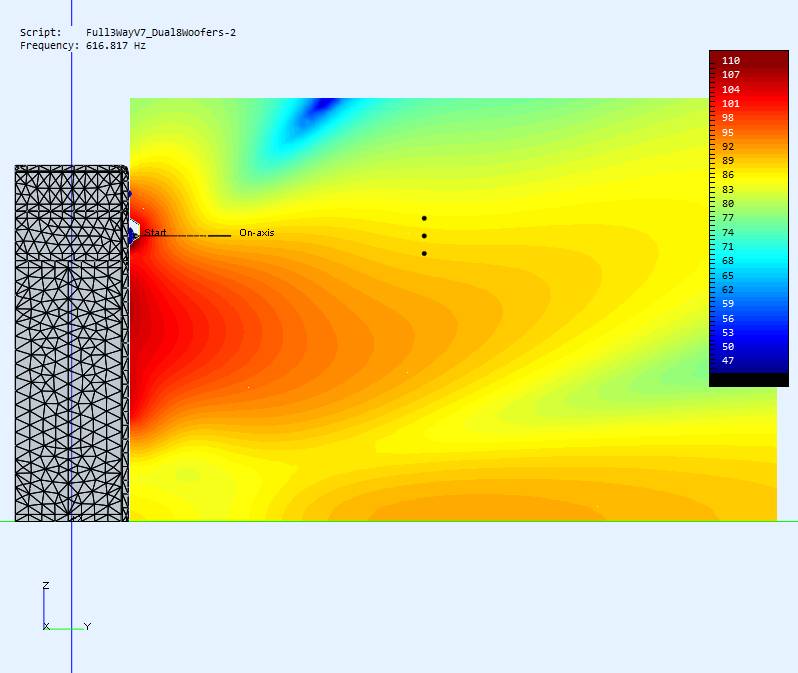Click the 65 value on color legend
The height and width of the screenshot is (673, 798).
point(728,275)
